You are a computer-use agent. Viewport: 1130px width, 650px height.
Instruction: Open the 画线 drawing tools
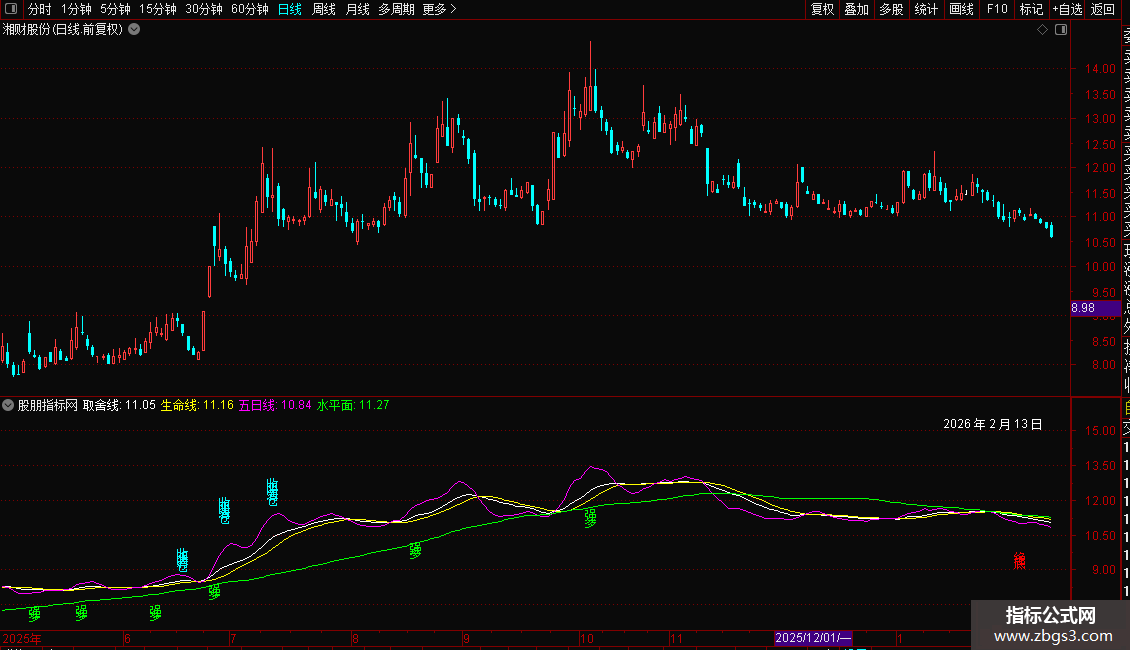961,9
